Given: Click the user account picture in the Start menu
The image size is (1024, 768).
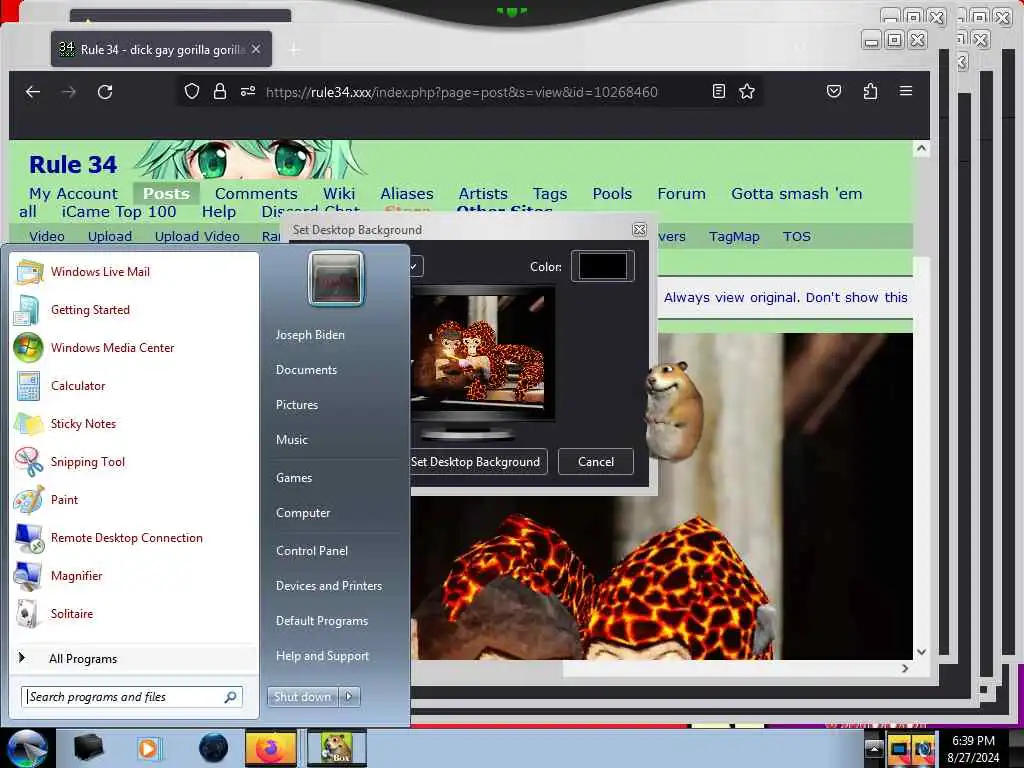Looking at the screenshot, I should pyautogui.click(x=336, y=279).
